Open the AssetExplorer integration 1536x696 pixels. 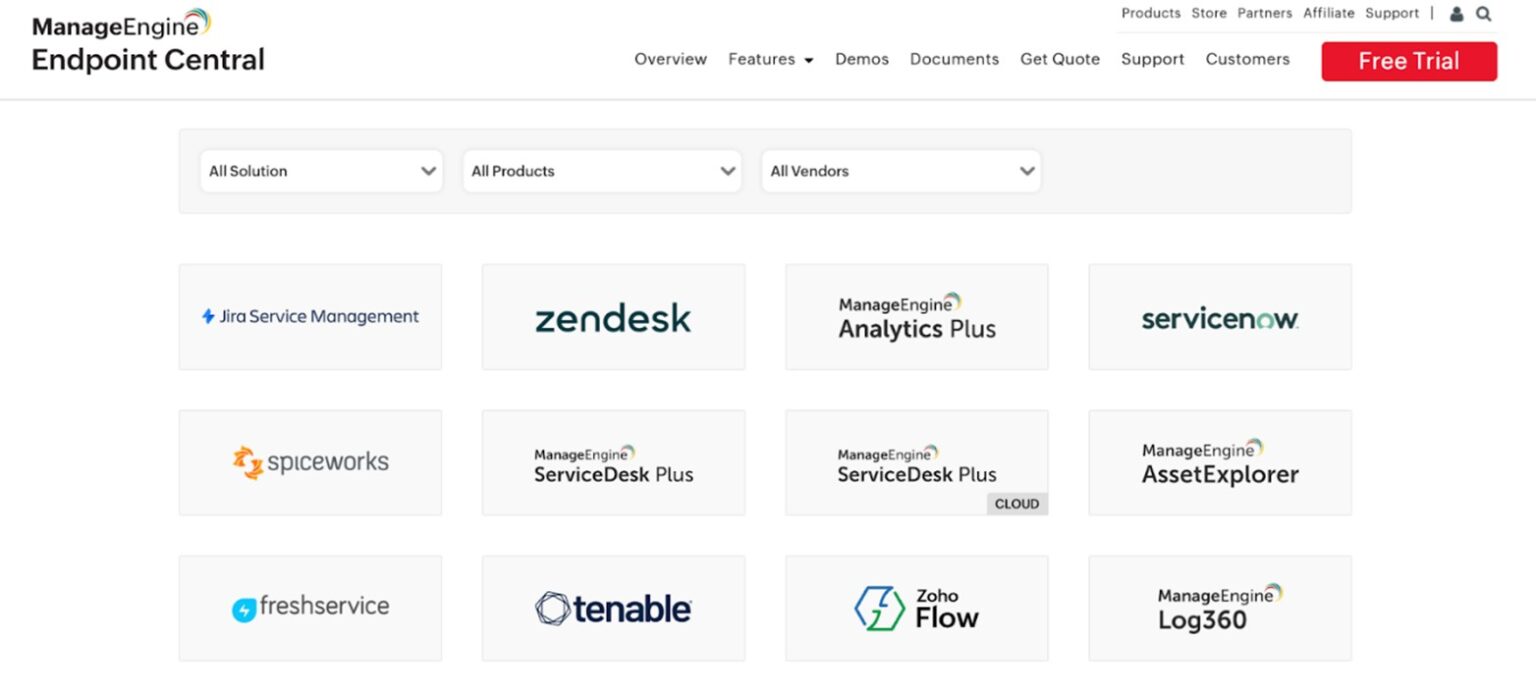tap(1219, 462)
